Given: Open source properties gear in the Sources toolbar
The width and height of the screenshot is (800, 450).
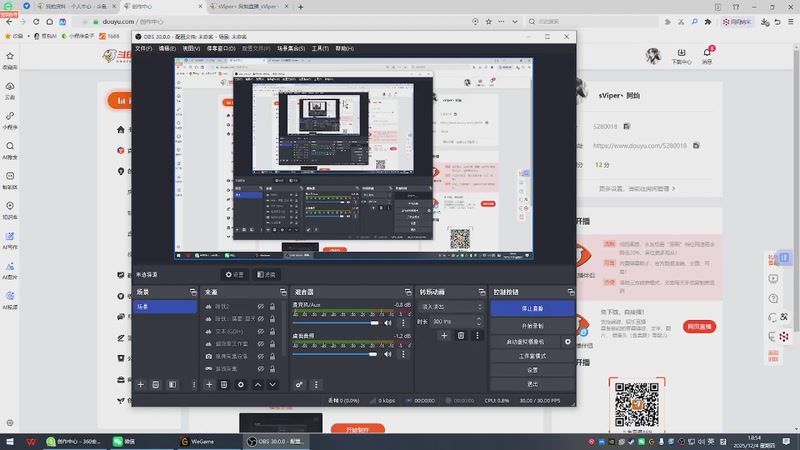Looking at the screenshot, I should pos(241,385).
